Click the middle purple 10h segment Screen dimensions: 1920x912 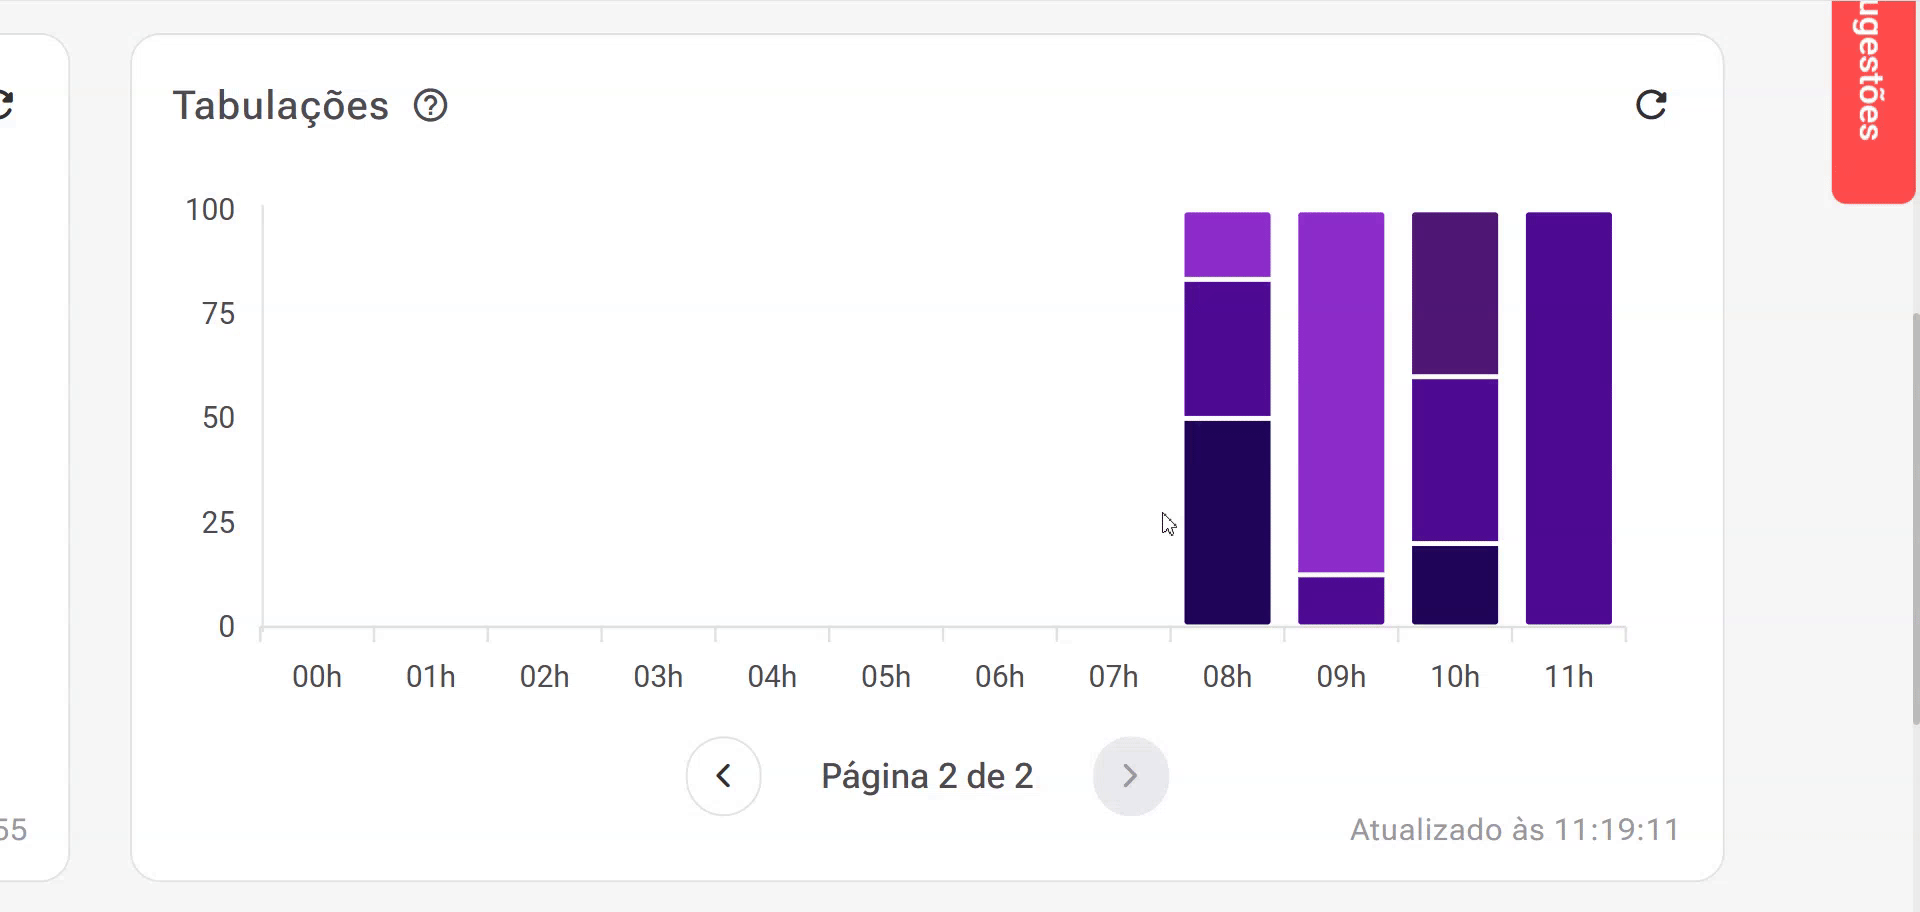(x=1455, y=460)
